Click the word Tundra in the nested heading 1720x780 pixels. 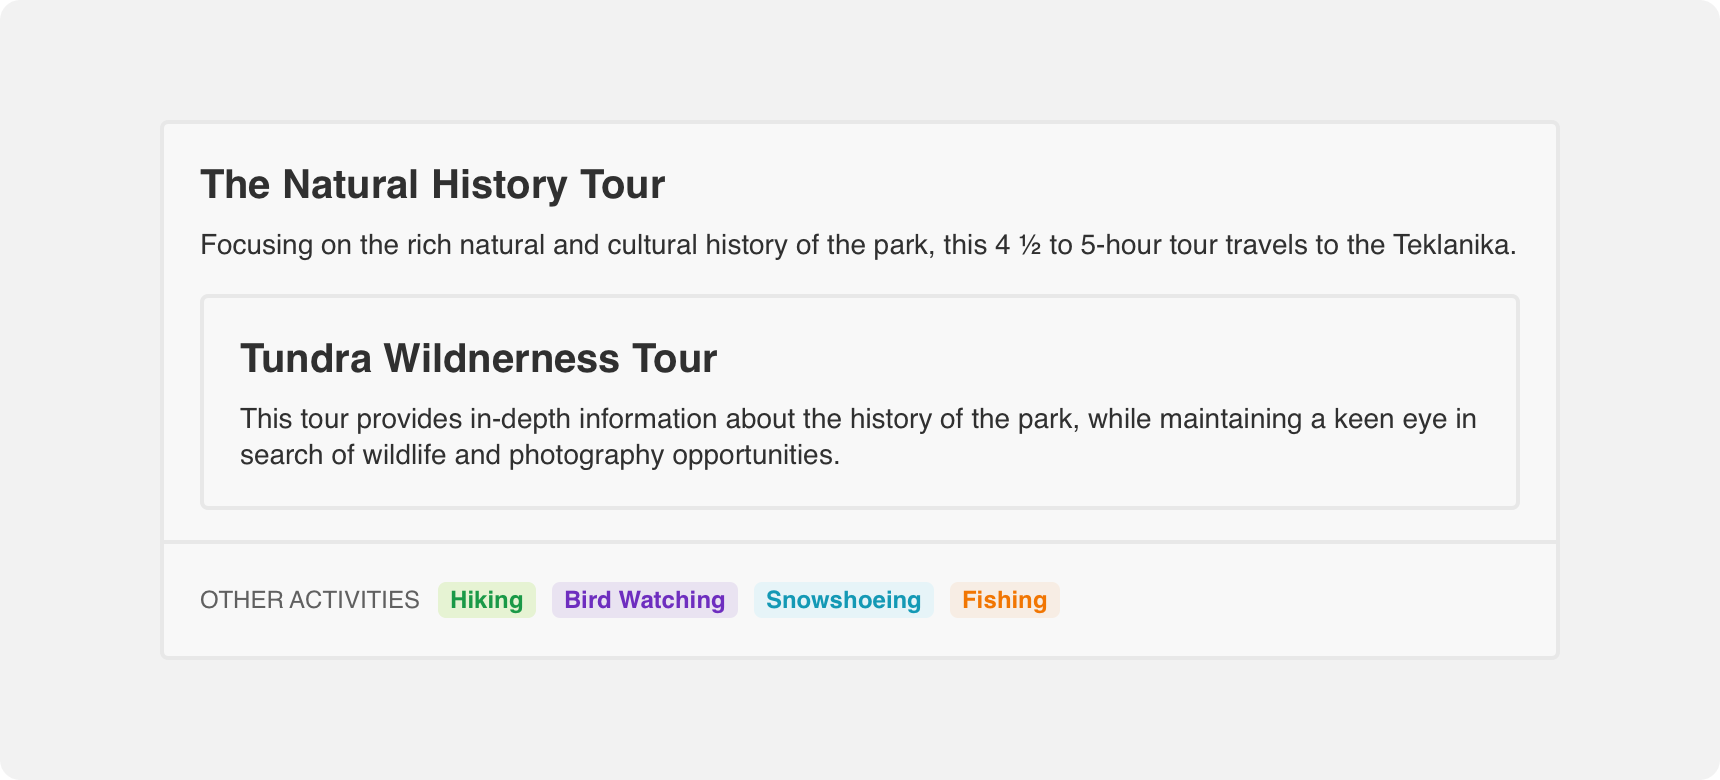pos(306,359)
